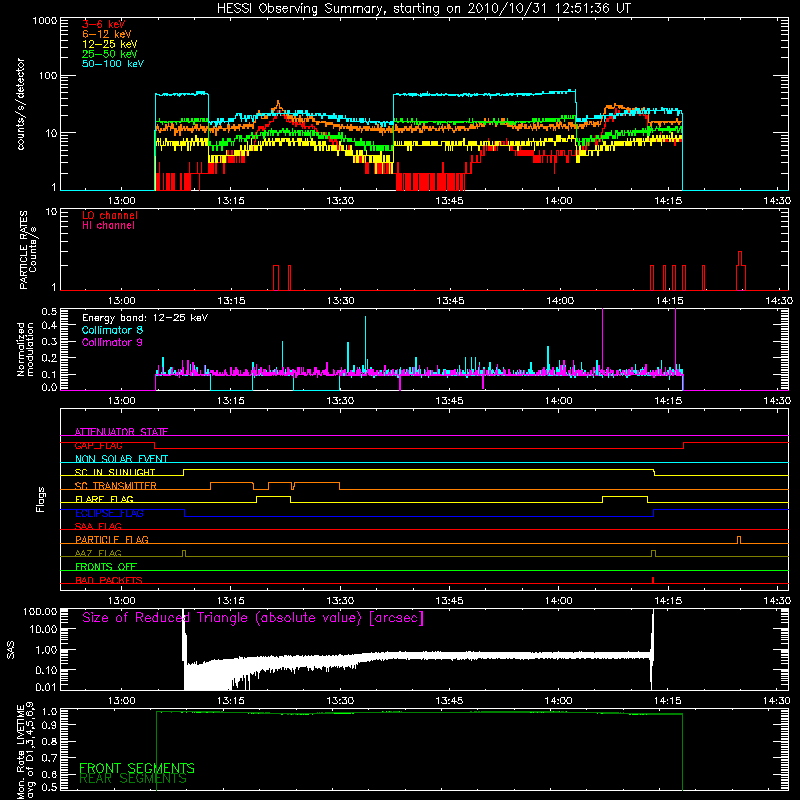Click the PARTICLE_FLAG pulse near 14:25

tap(739, 540)
